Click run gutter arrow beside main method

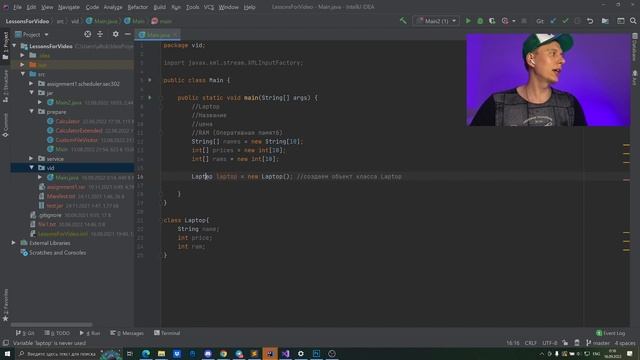tap(150, 98)
